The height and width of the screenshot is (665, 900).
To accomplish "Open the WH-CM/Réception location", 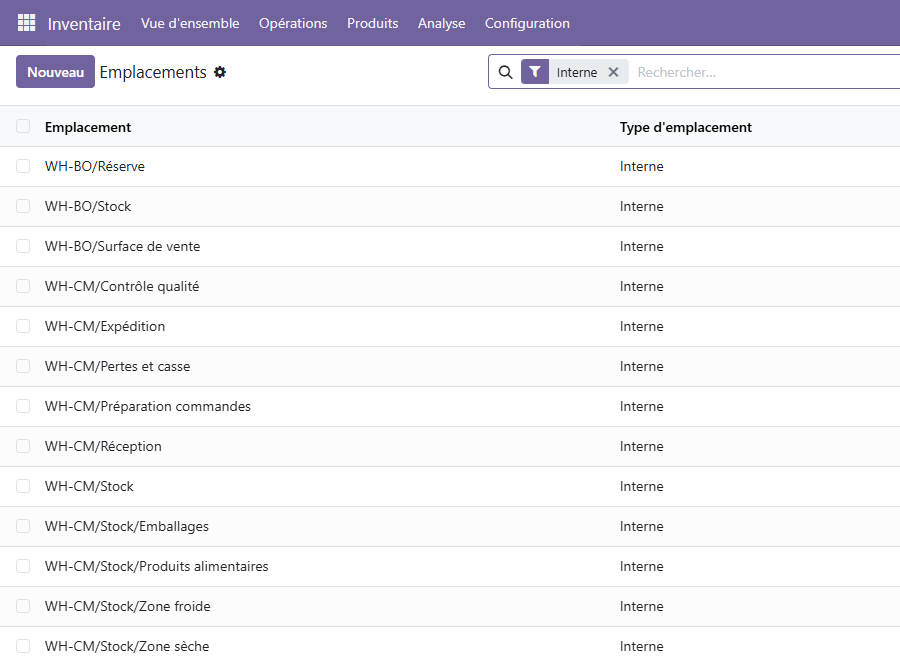I will click(x=103, y=446).
